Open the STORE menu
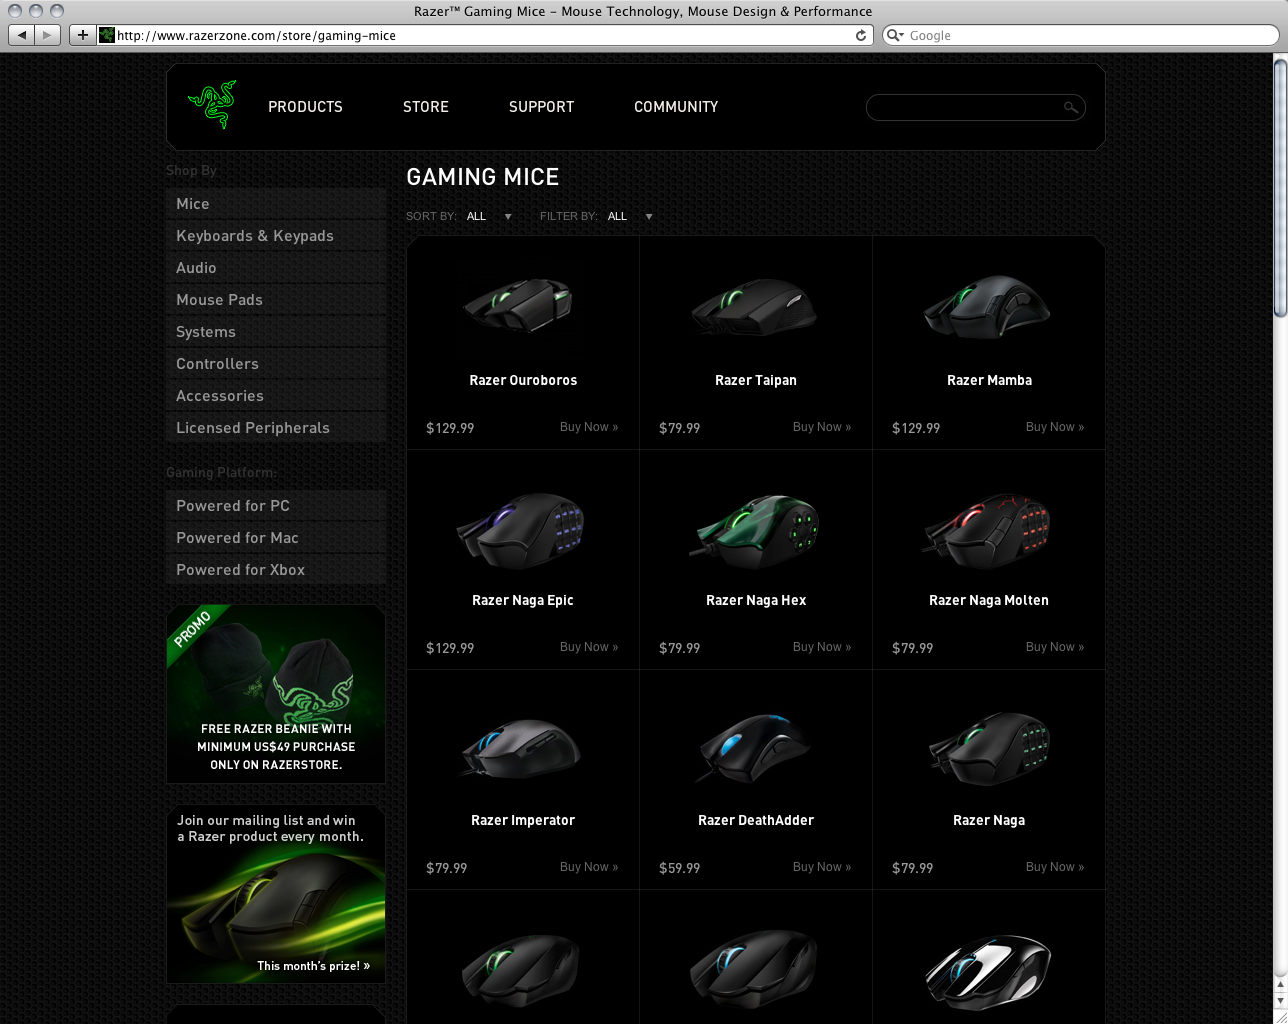This screenshot has height=1024, width=1288. coord(426,107)
